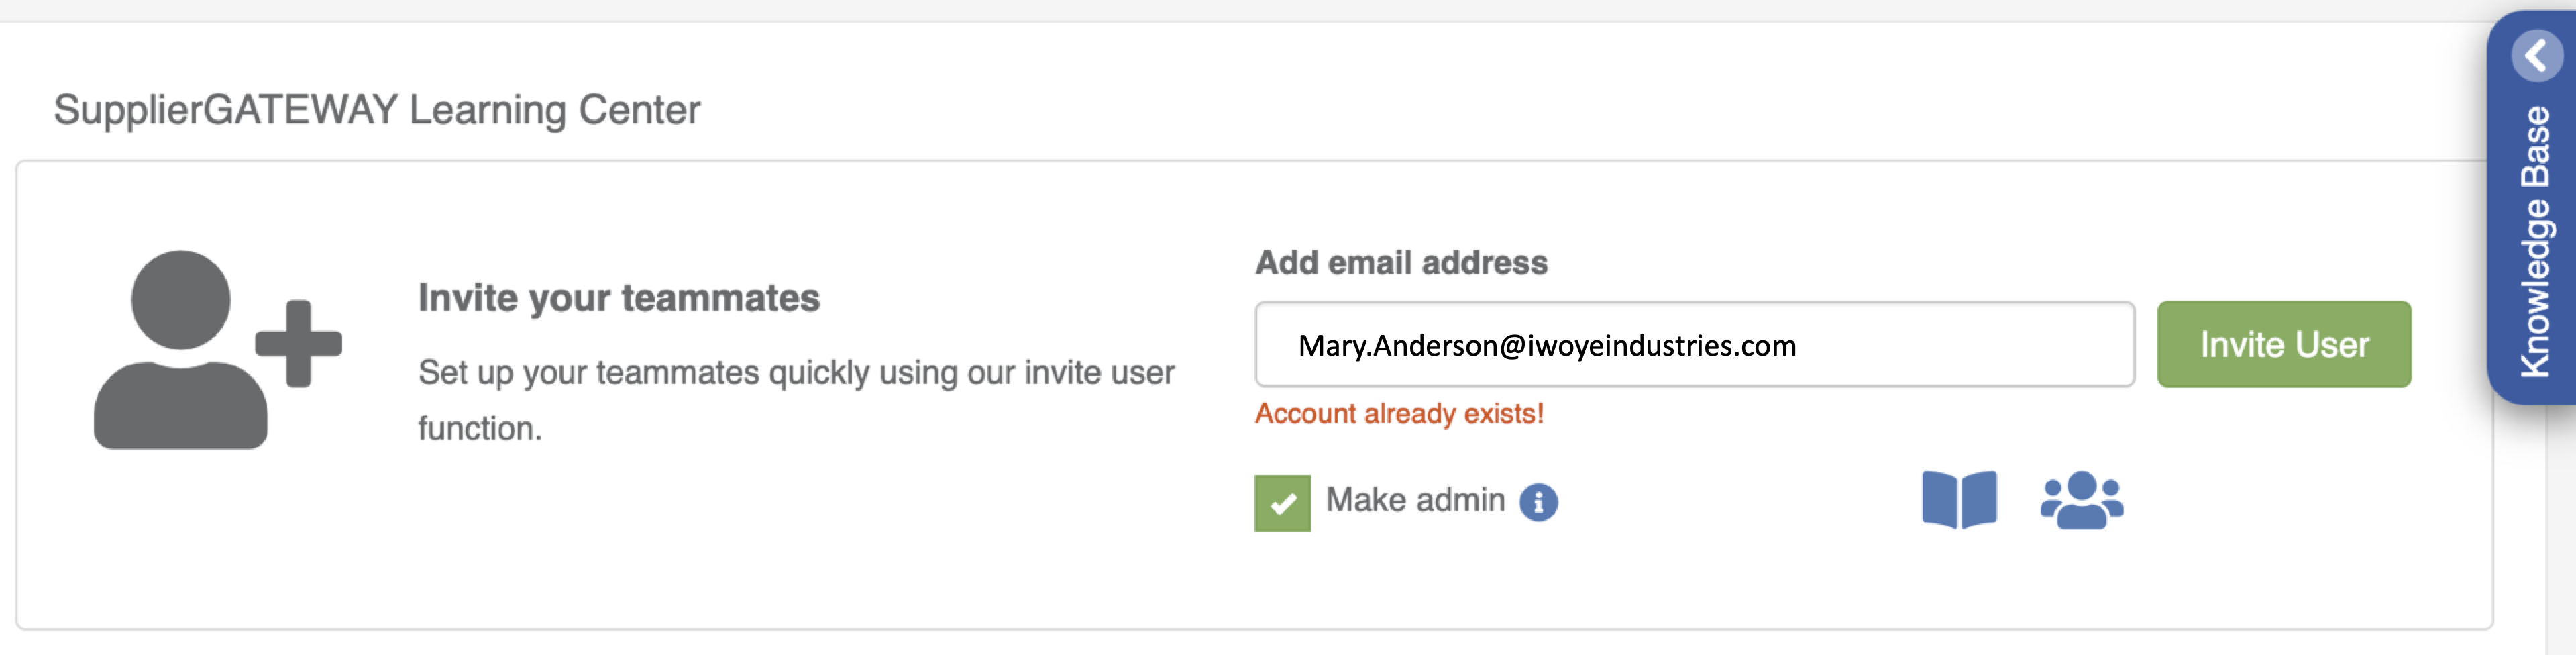
Task: Click the word 'function.' in the description
Action: tap(479, 429)
